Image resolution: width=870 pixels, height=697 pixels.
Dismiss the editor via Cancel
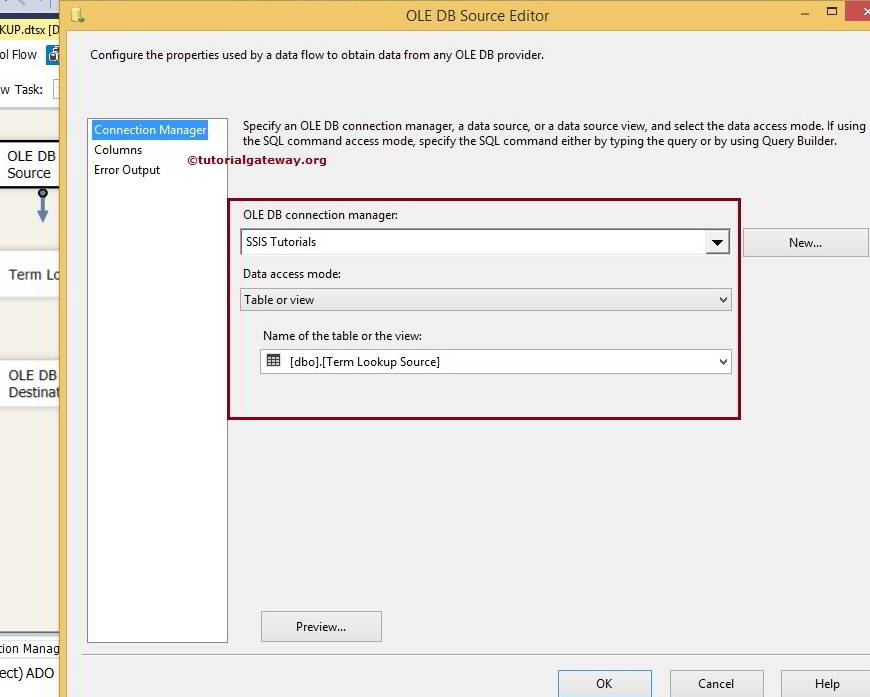tap(716, 684)
